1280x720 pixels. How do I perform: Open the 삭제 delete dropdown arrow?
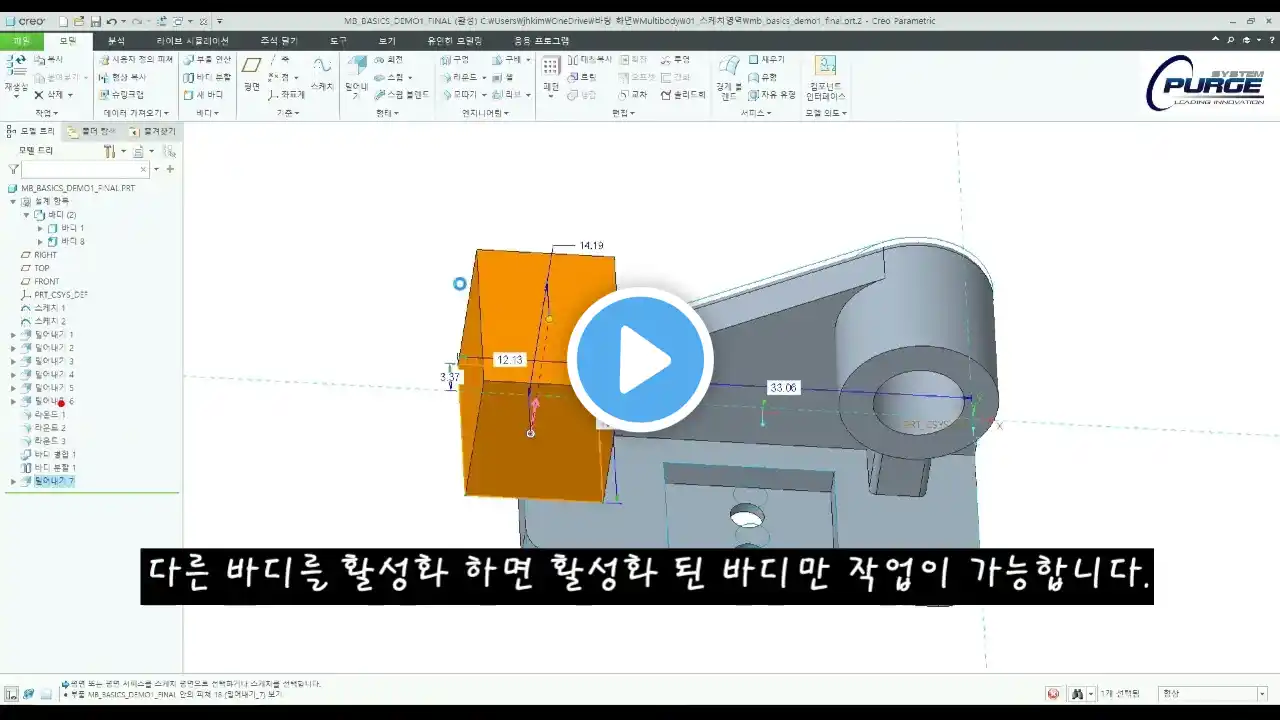(x=70, y=95)
